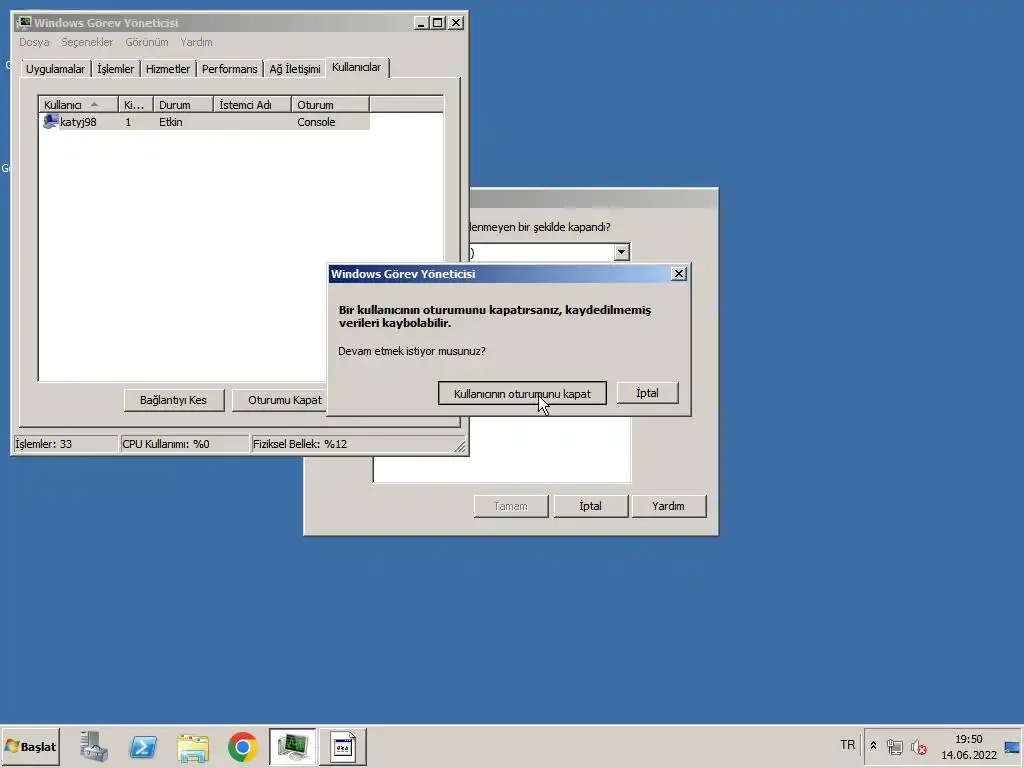Image resolution: width=1024 pixels, height=768 pixels.
Task: Open Windows Explorer folder icon in taskbar
Action: [193, 746]
